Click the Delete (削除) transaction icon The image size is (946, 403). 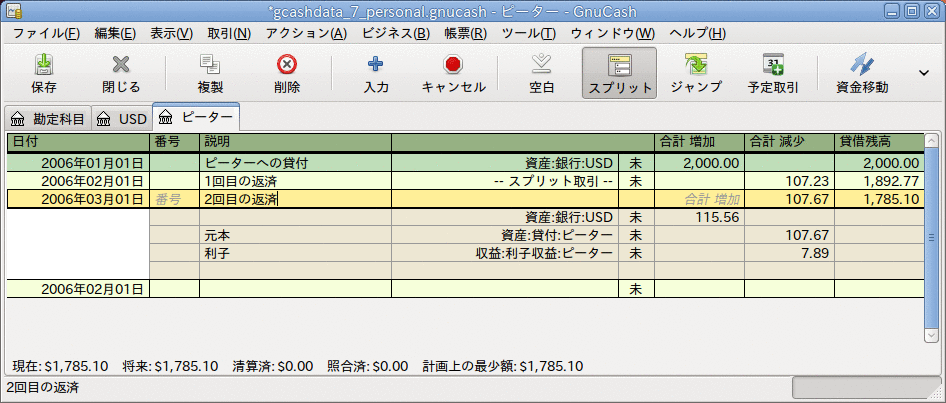point(287,74)
